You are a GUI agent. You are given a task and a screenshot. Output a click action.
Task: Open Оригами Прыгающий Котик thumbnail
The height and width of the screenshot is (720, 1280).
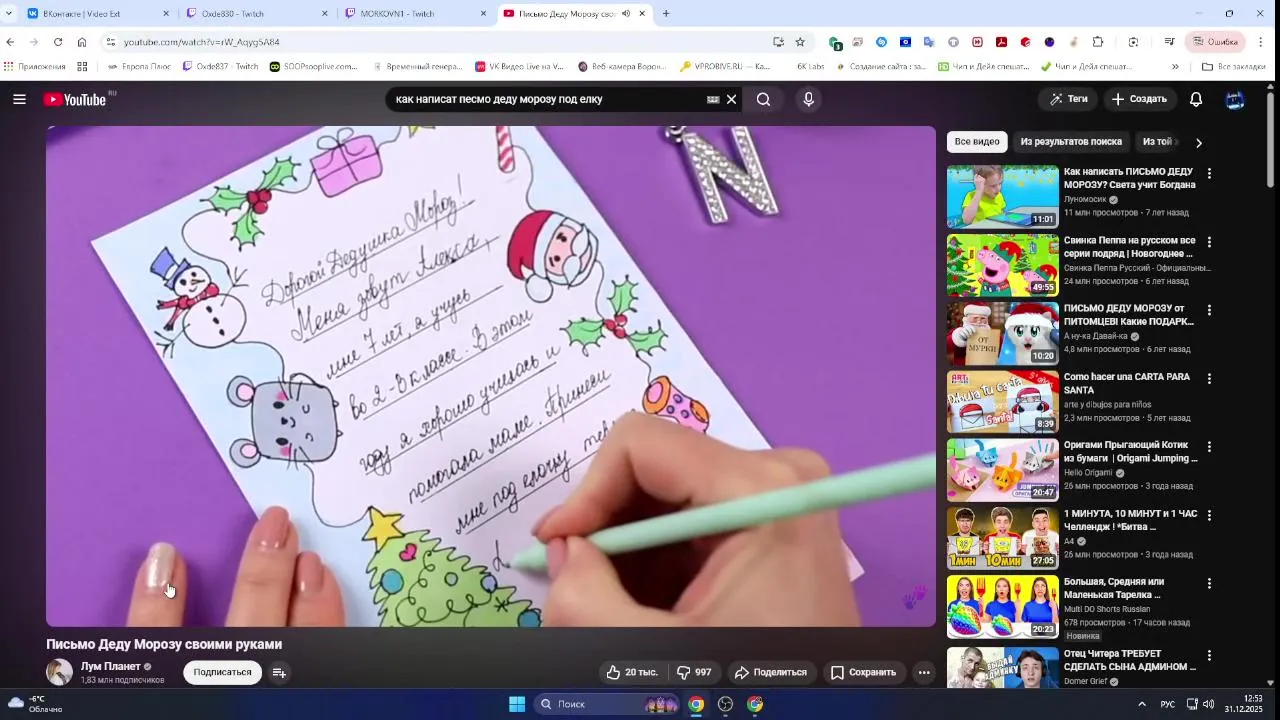[1002, 470]
